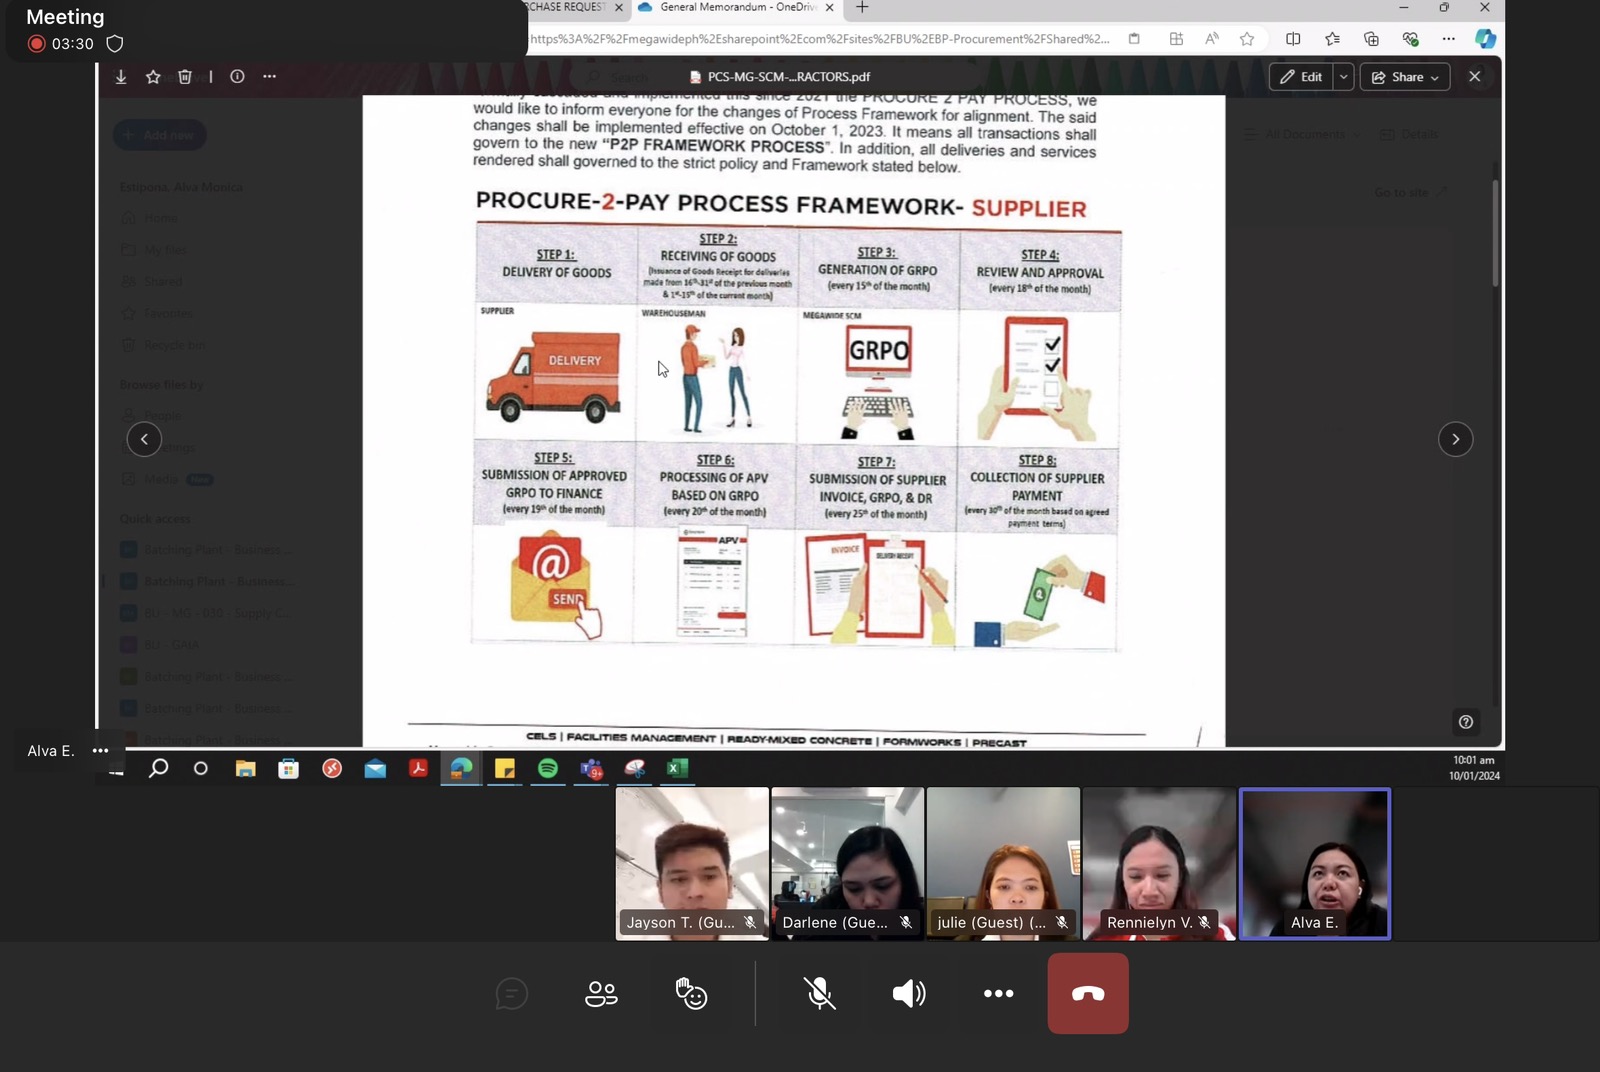Viewport: 1600px width, 1072px height.
Task: Hang up the meeting call
Action: point(1088,994)
